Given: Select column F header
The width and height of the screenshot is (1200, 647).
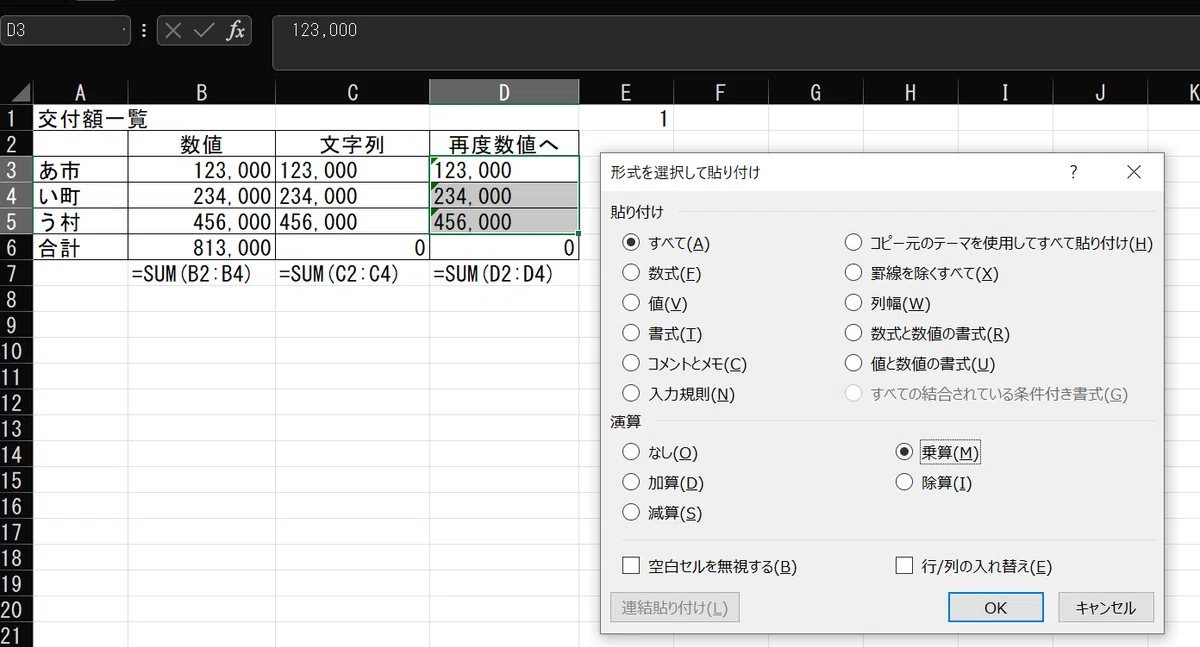Looking at the screenshot, I should (720, 93).
